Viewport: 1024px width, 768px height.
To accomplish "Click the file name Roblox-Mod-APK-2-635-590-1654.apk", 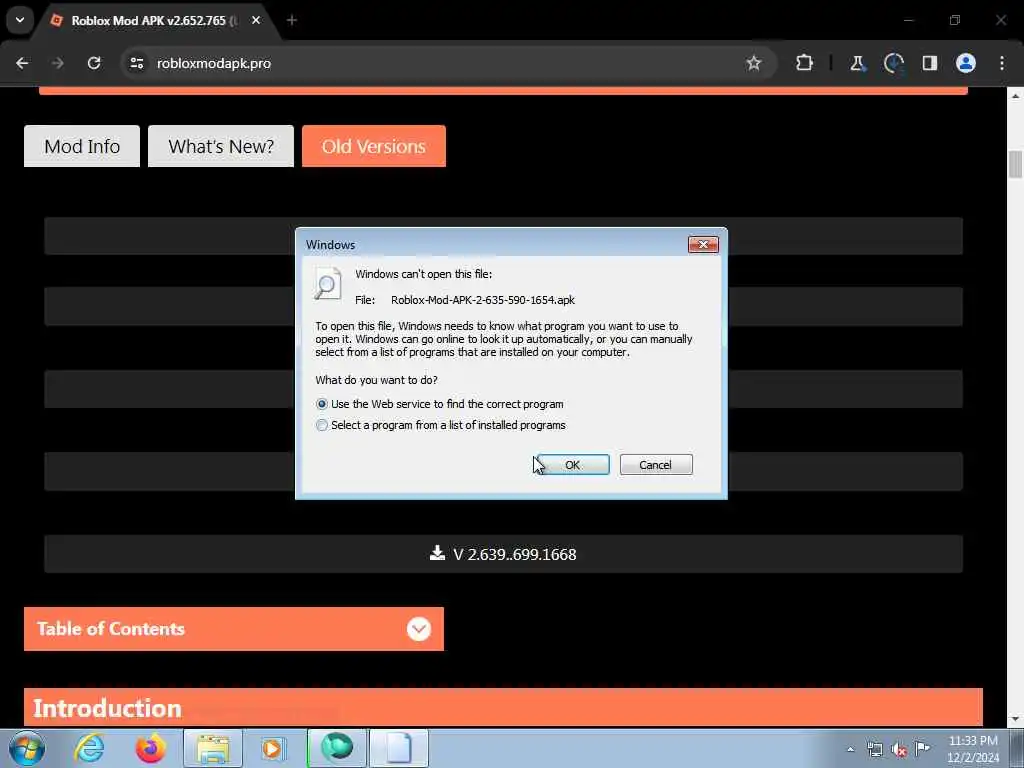I will (483, 300).
